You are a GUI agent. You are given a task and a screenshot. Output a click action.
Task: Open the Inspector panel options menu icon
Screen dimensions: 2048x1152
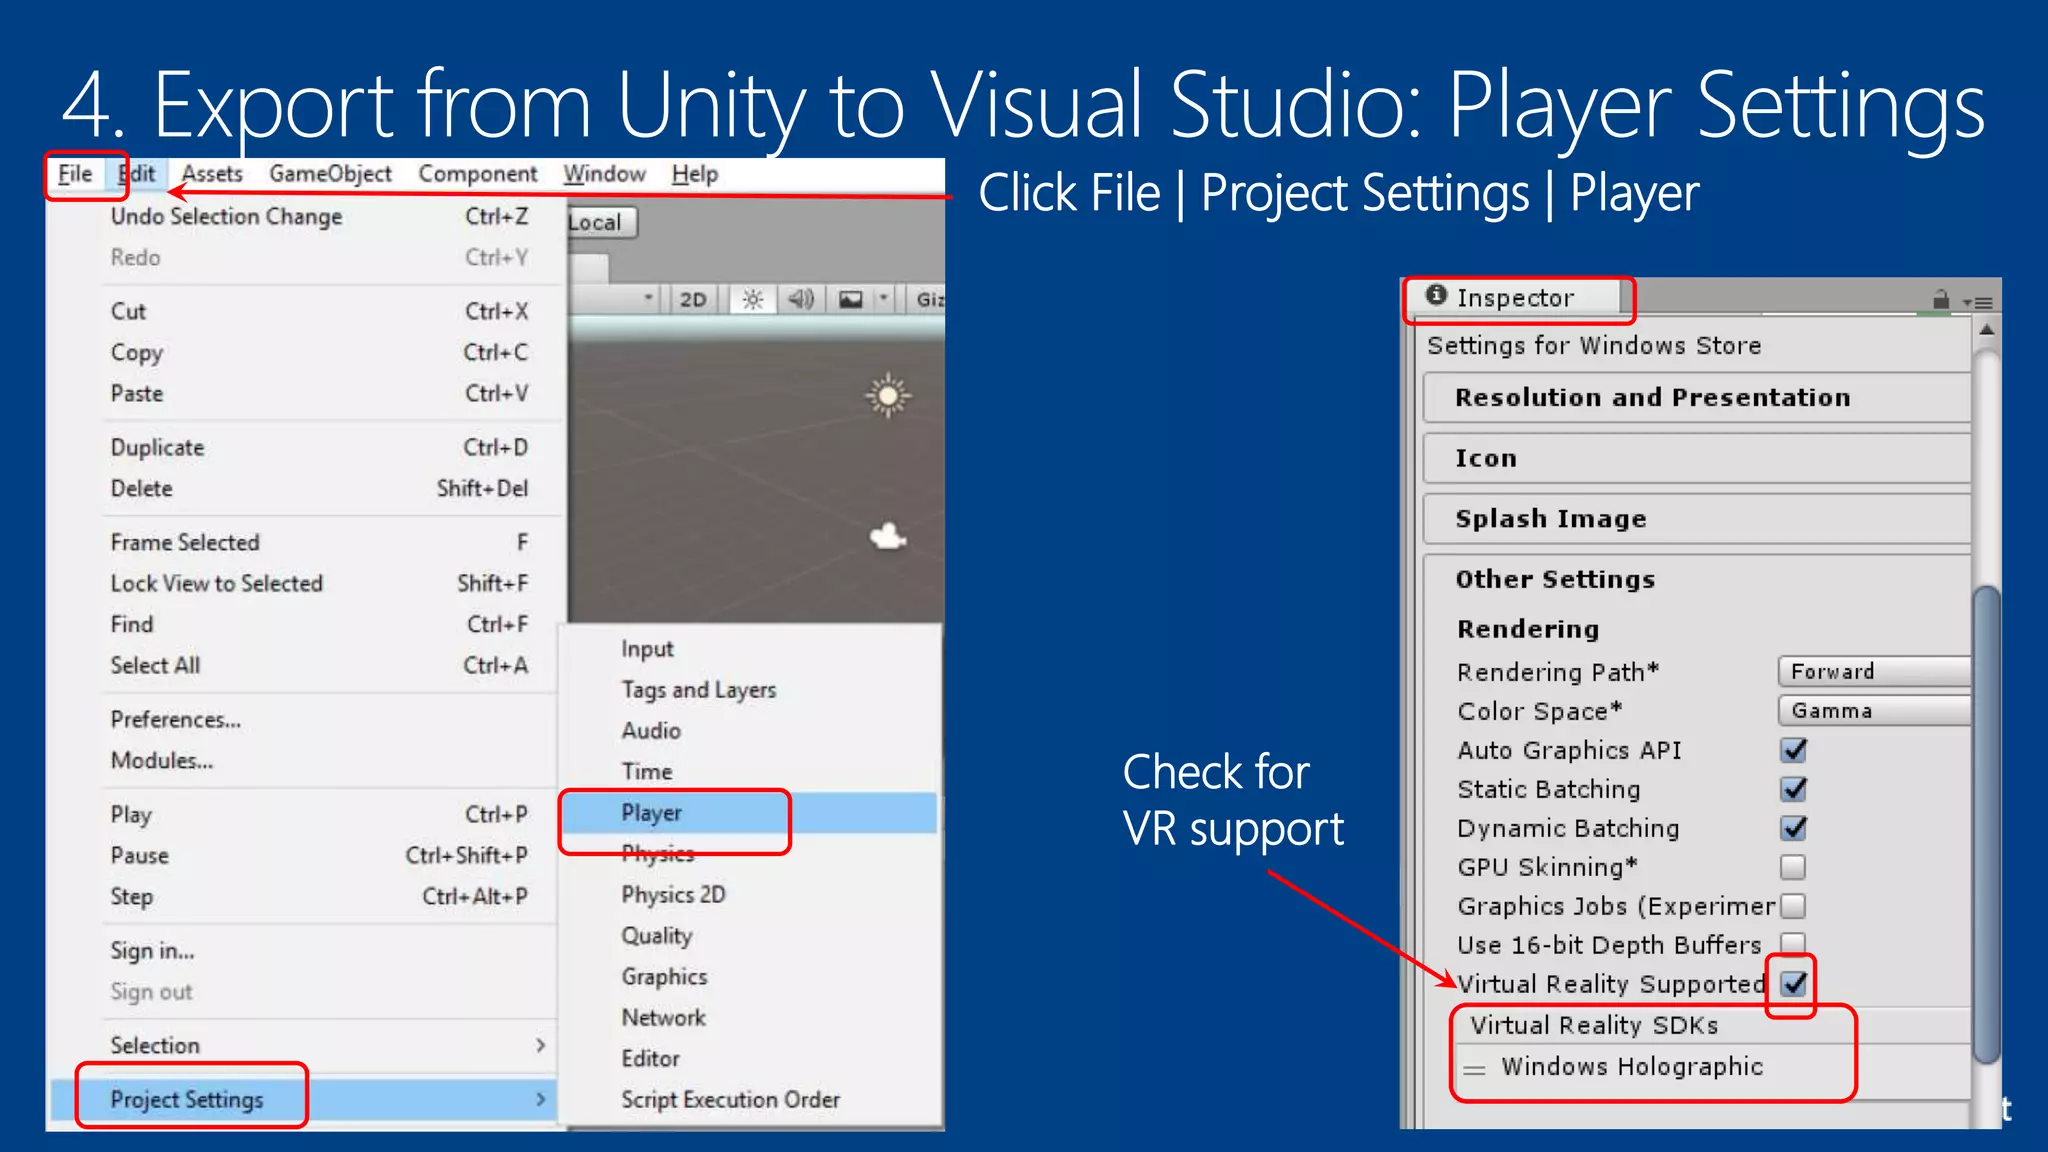coord(1978,301)
